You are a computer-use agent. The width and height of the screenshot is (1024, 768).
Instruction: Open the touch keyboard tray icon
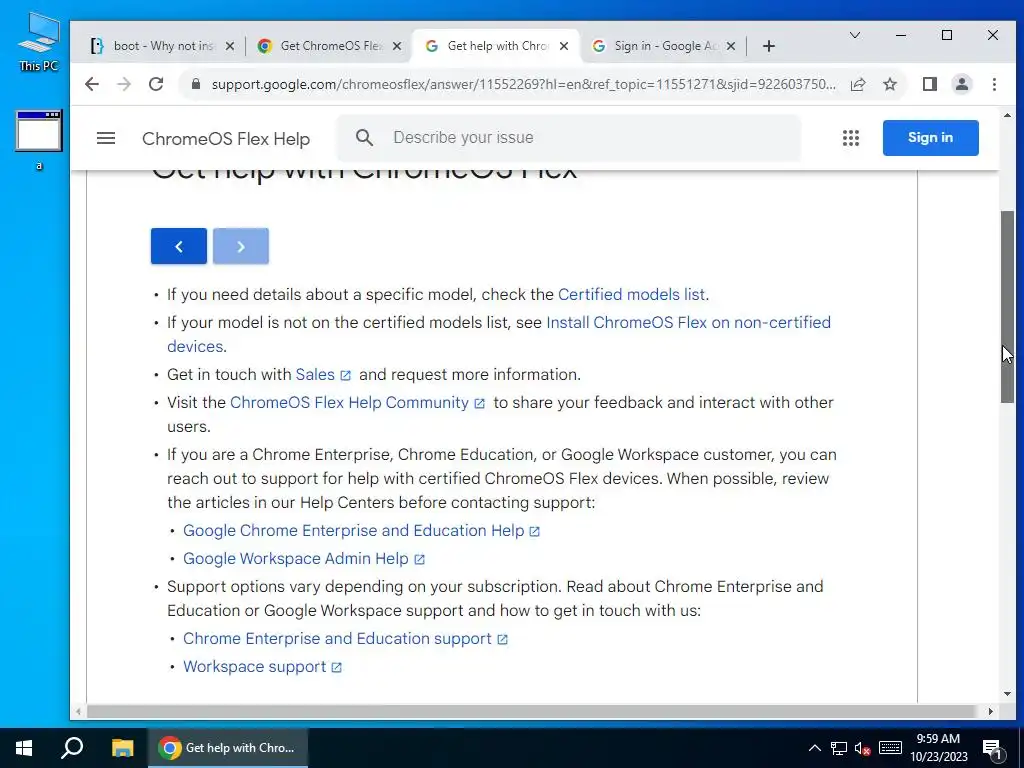point(890,748)
